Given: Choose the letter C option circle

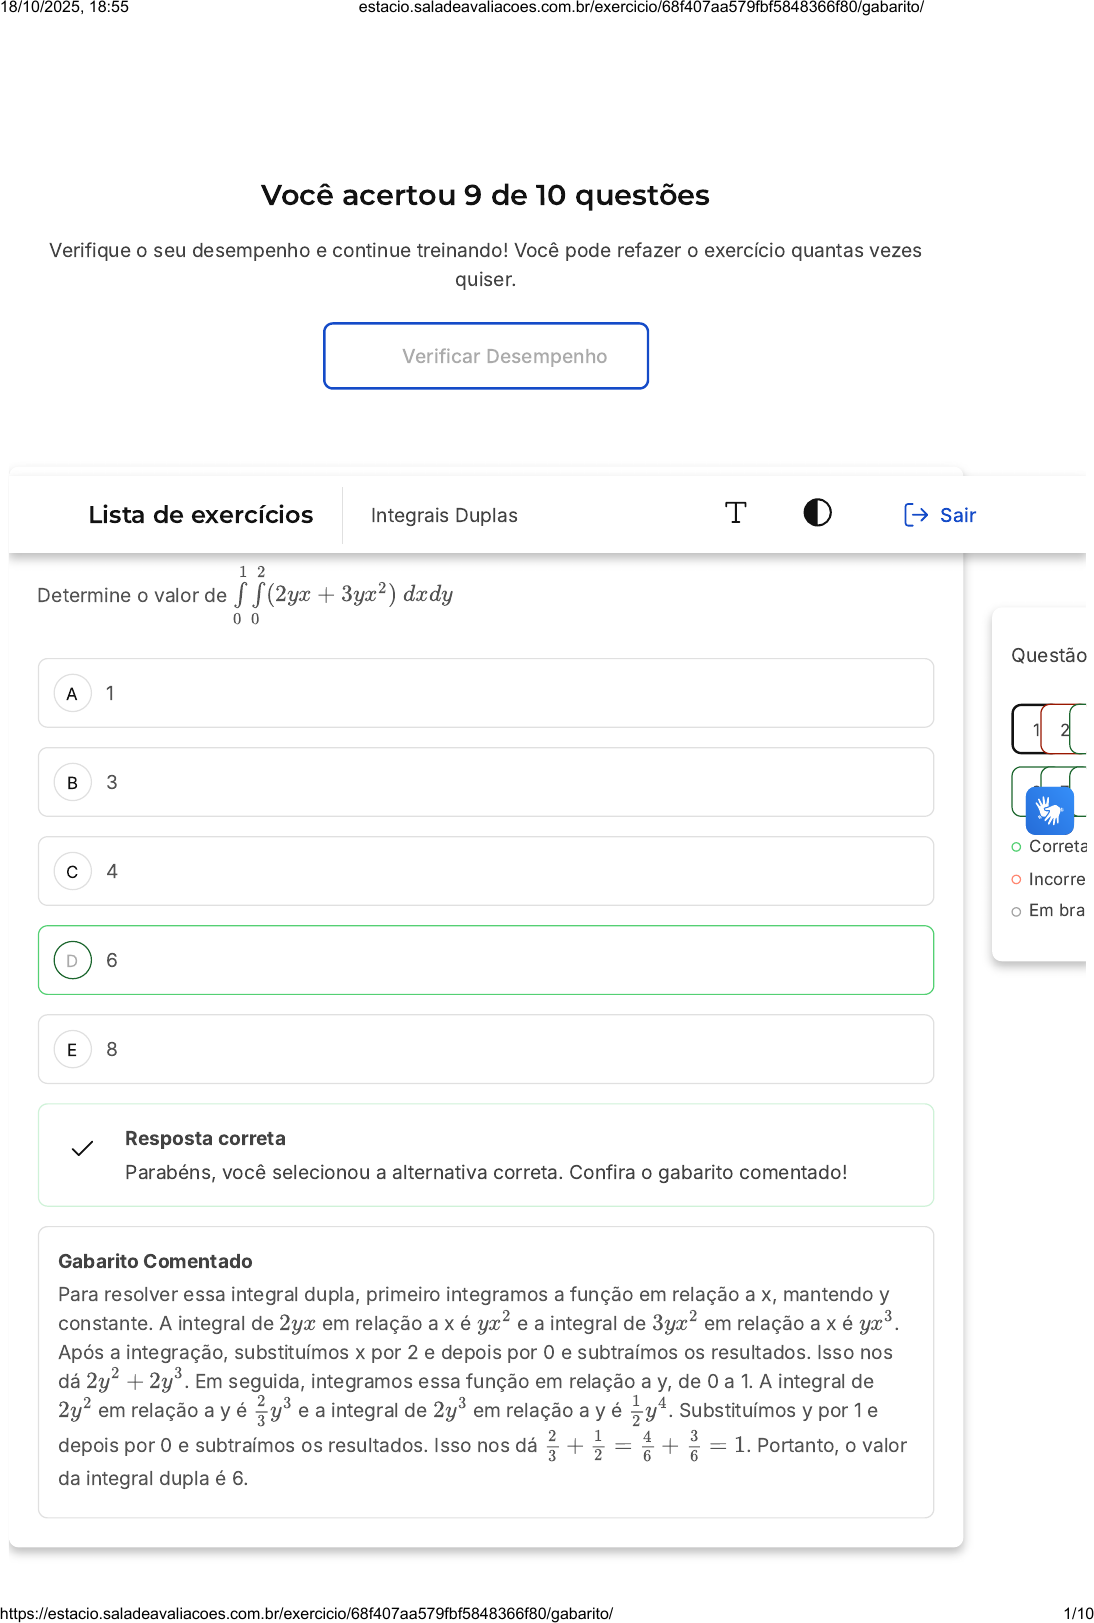Looking at the screenshot, I should (x=72, y=871).
